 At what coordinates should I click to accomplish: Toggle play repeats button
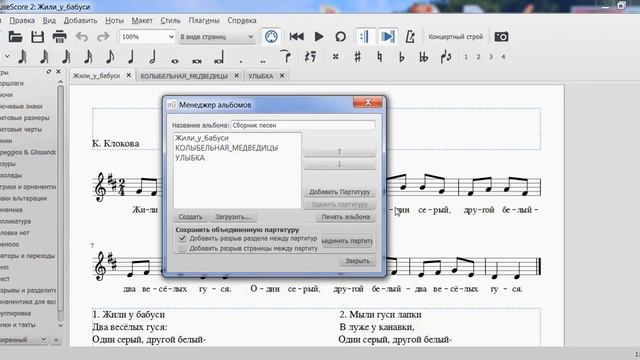click(364, 37)
